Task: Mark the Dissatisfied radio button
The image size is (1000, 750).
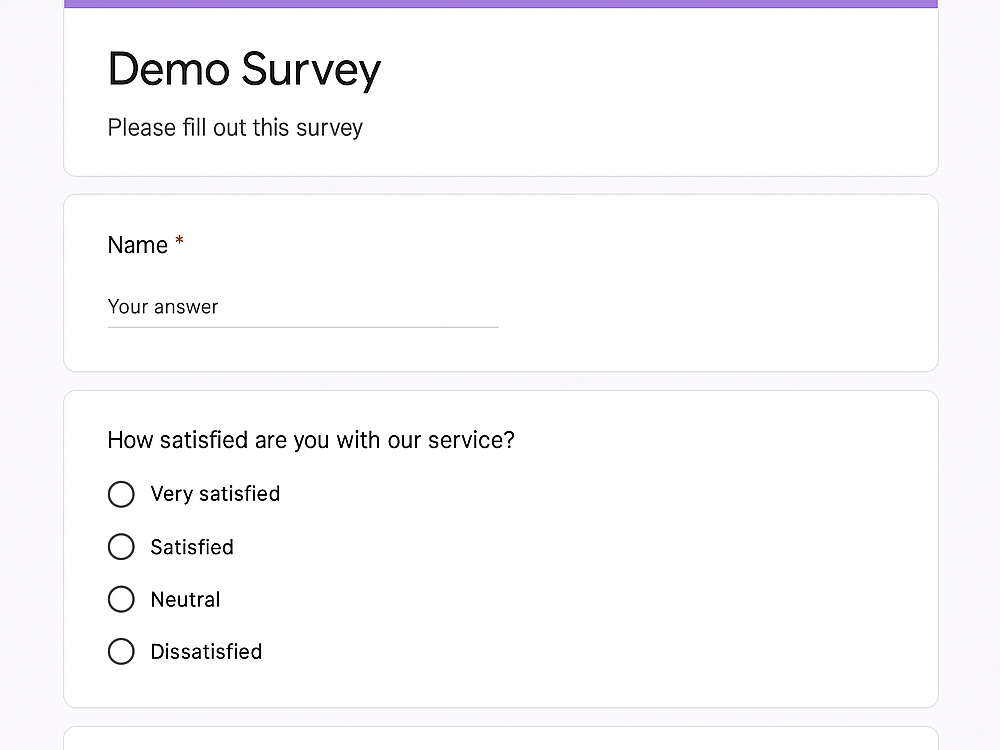Action: point(121,652)
